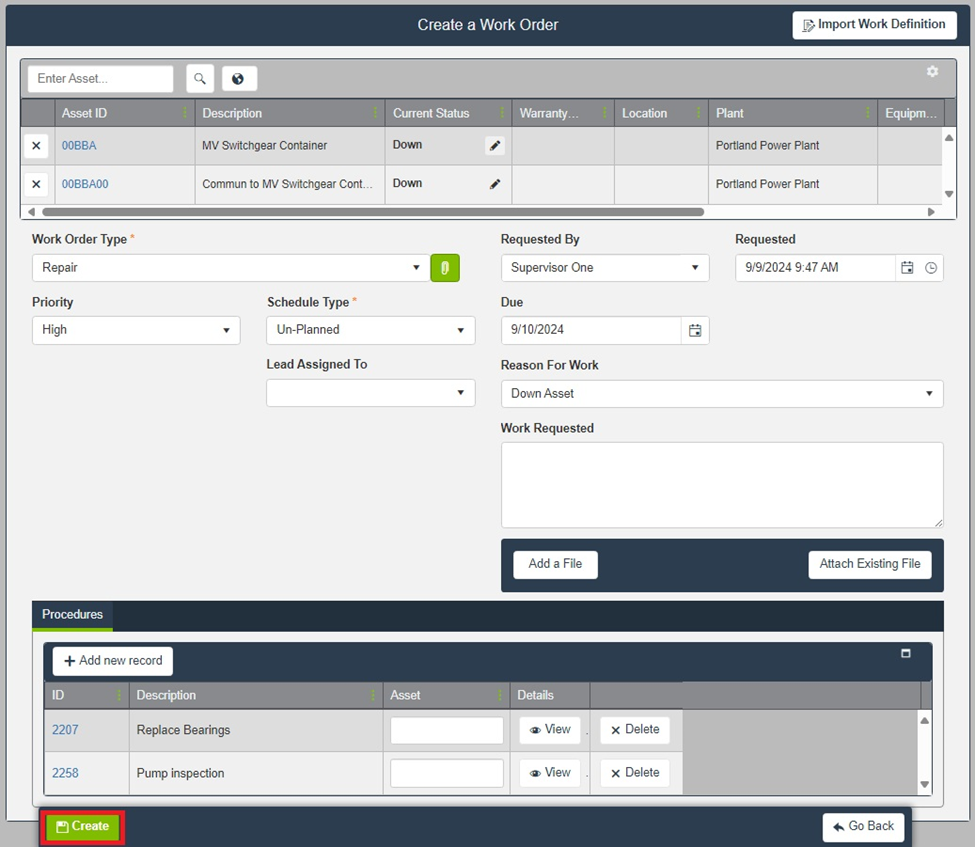The width and height of the screenshot is (975, 847).
Task: Click the asset search magnifier icon
Action: click(200, 79)
